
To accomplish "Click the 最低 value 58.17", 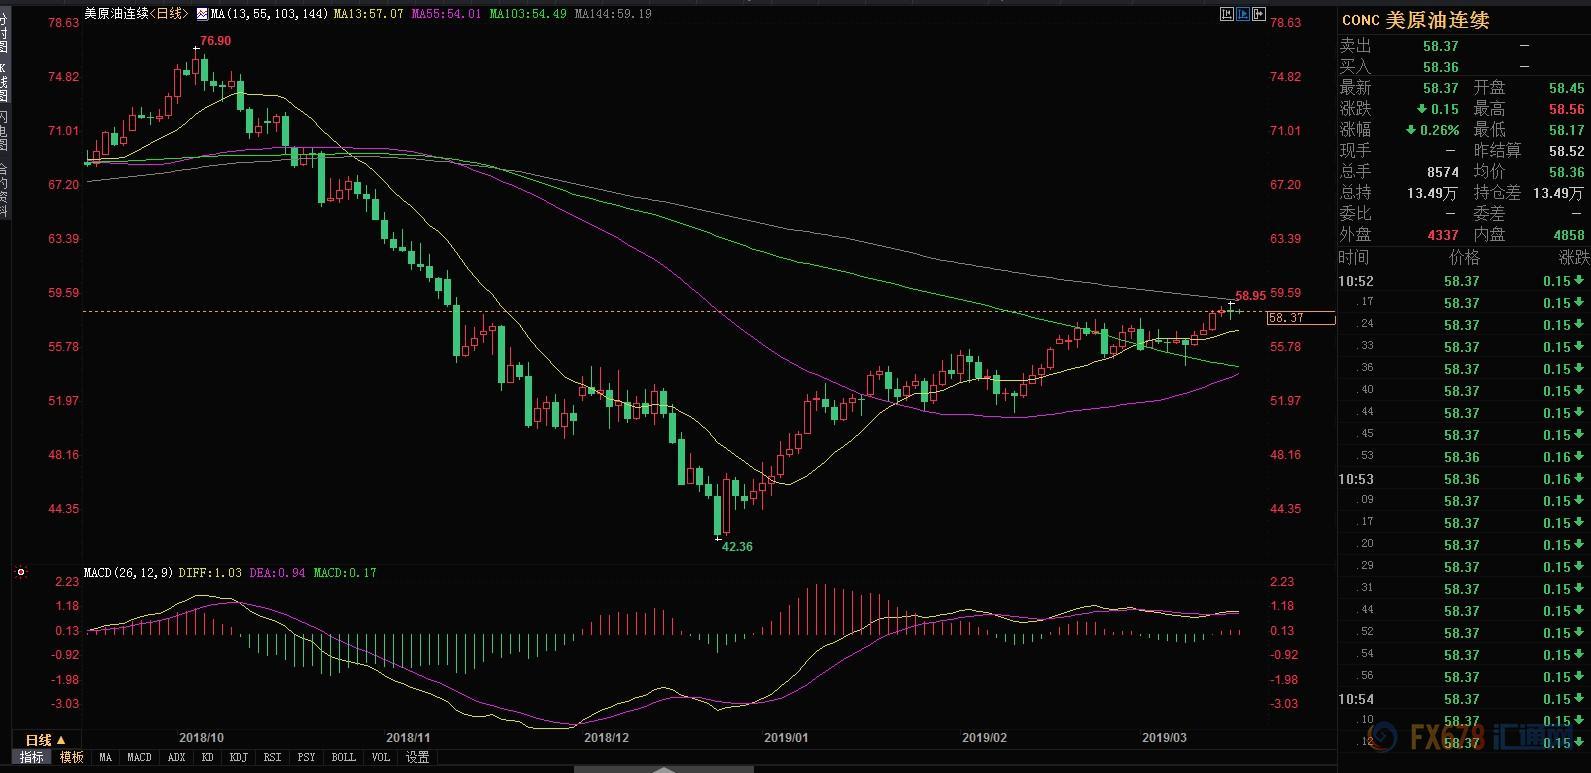I will click(1567, 130).
